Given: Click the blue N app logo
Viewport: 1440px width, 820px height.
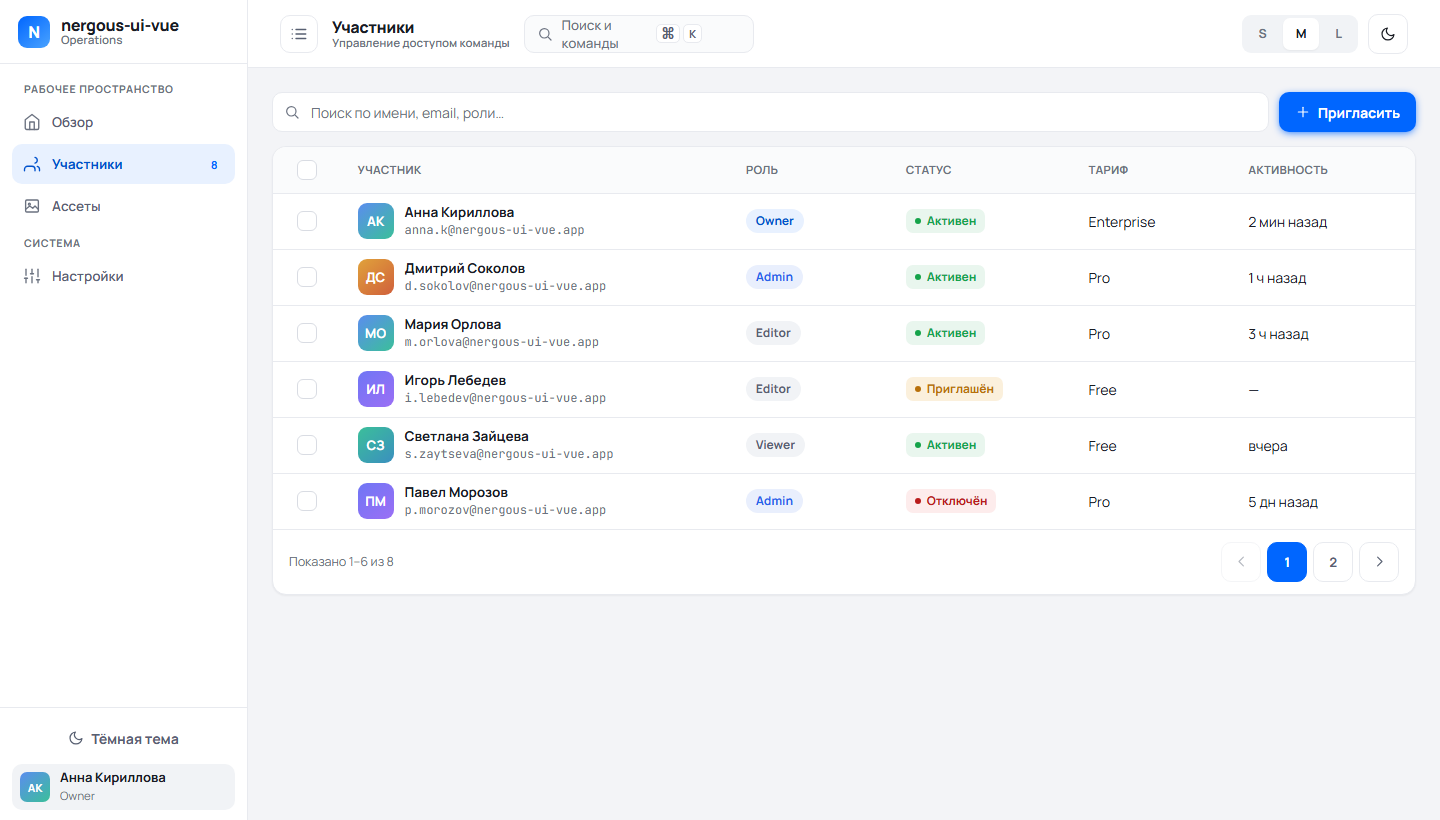Looking at the screenshot, I should click(34, 32).
